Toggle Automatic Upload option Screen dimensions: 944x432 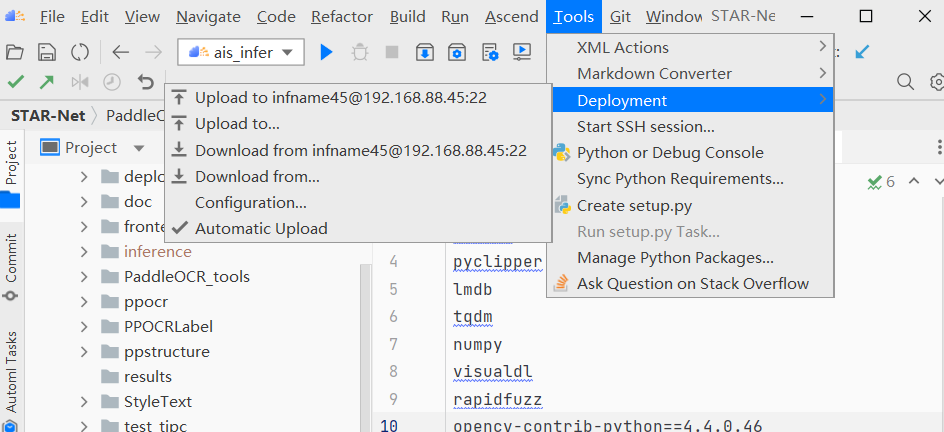[x=261, y=228]
